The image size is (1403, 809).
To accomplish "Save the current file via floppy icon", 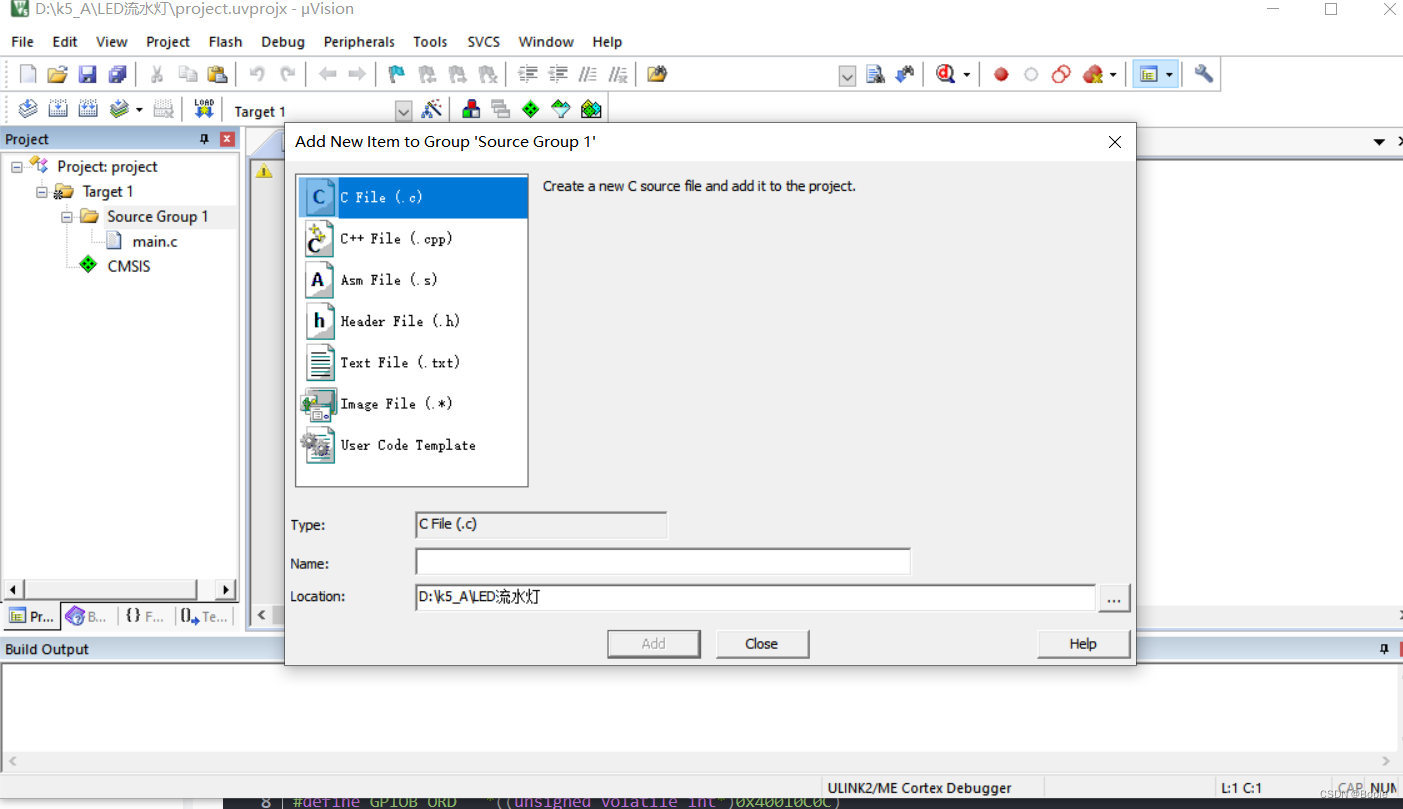I will 87,74.
